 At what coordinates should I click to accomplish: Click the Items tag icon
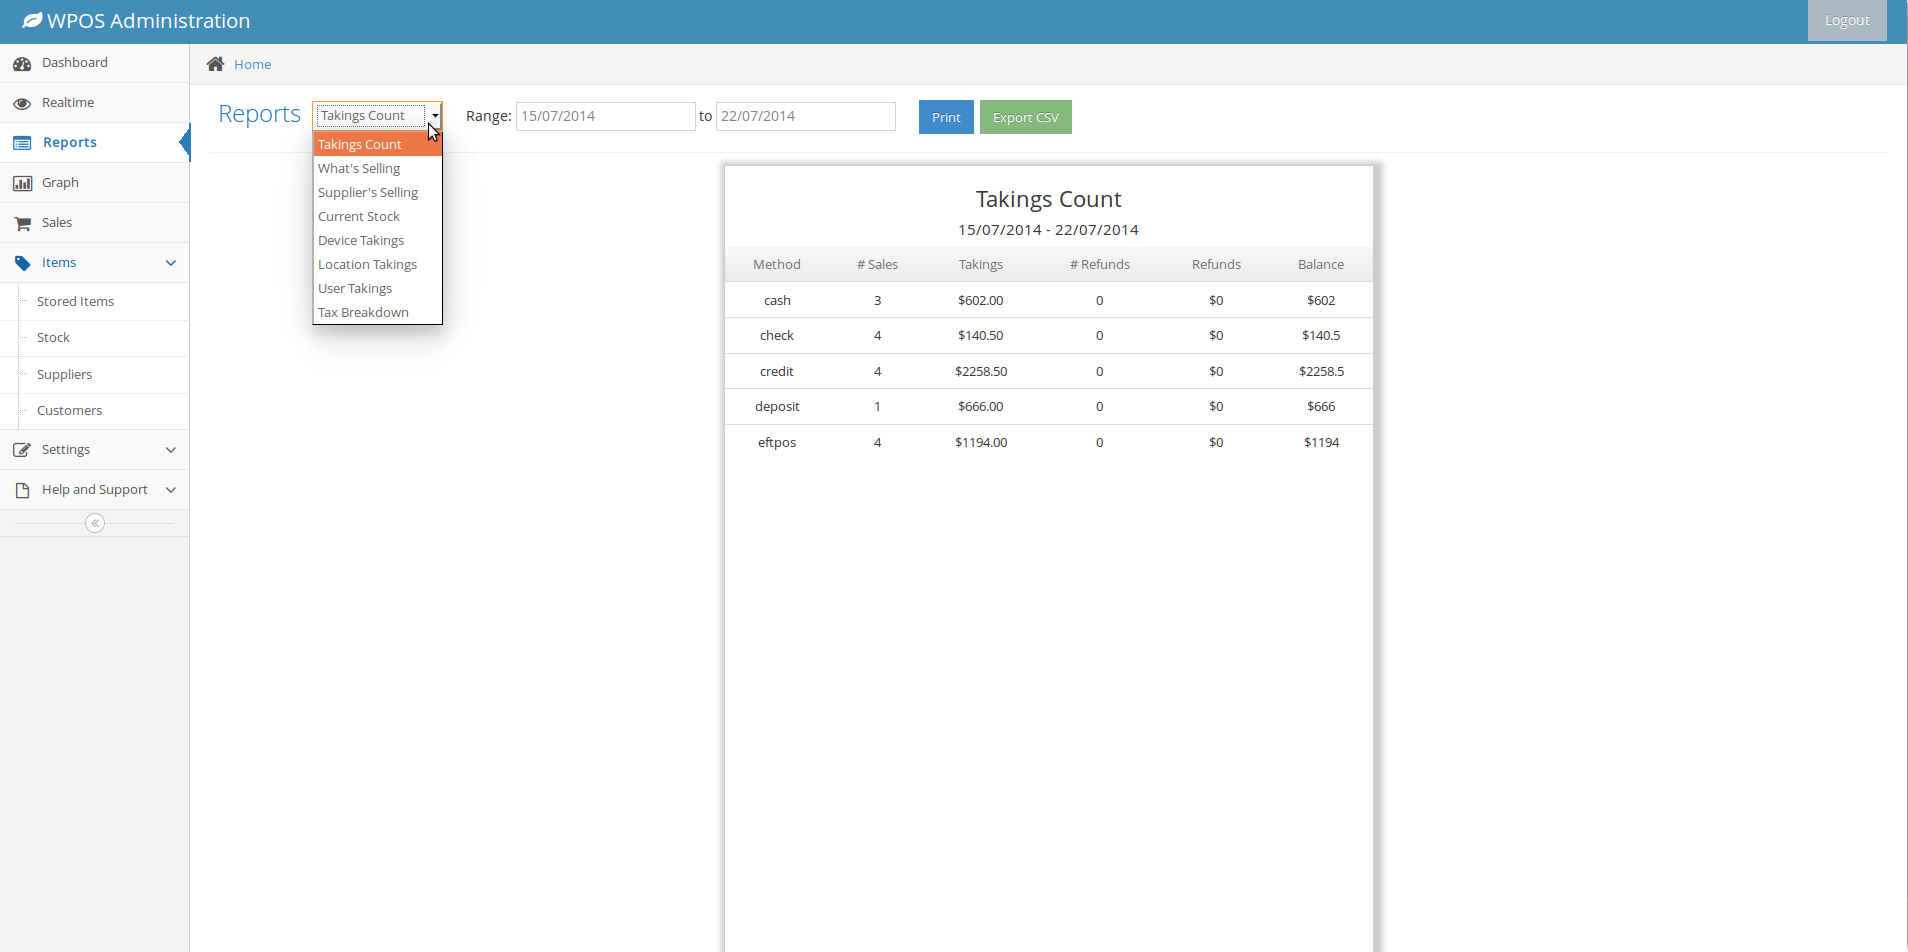22,263
